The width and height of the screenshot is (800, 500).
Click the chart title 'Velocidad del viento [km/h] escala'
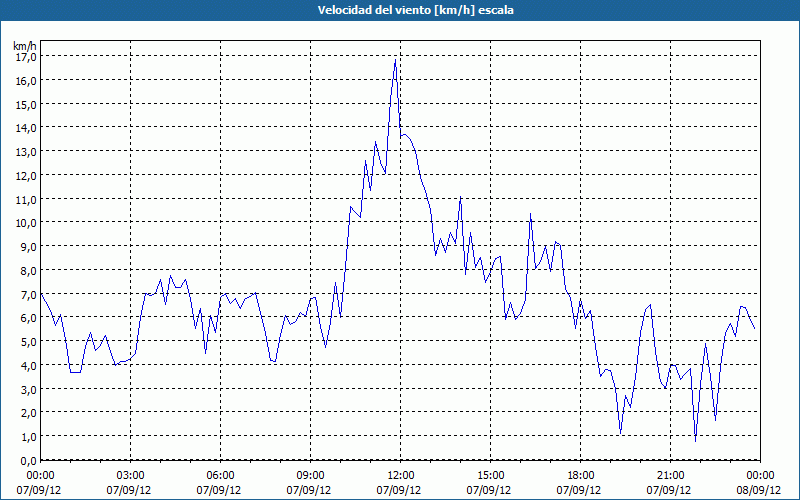tap(415, 10)
